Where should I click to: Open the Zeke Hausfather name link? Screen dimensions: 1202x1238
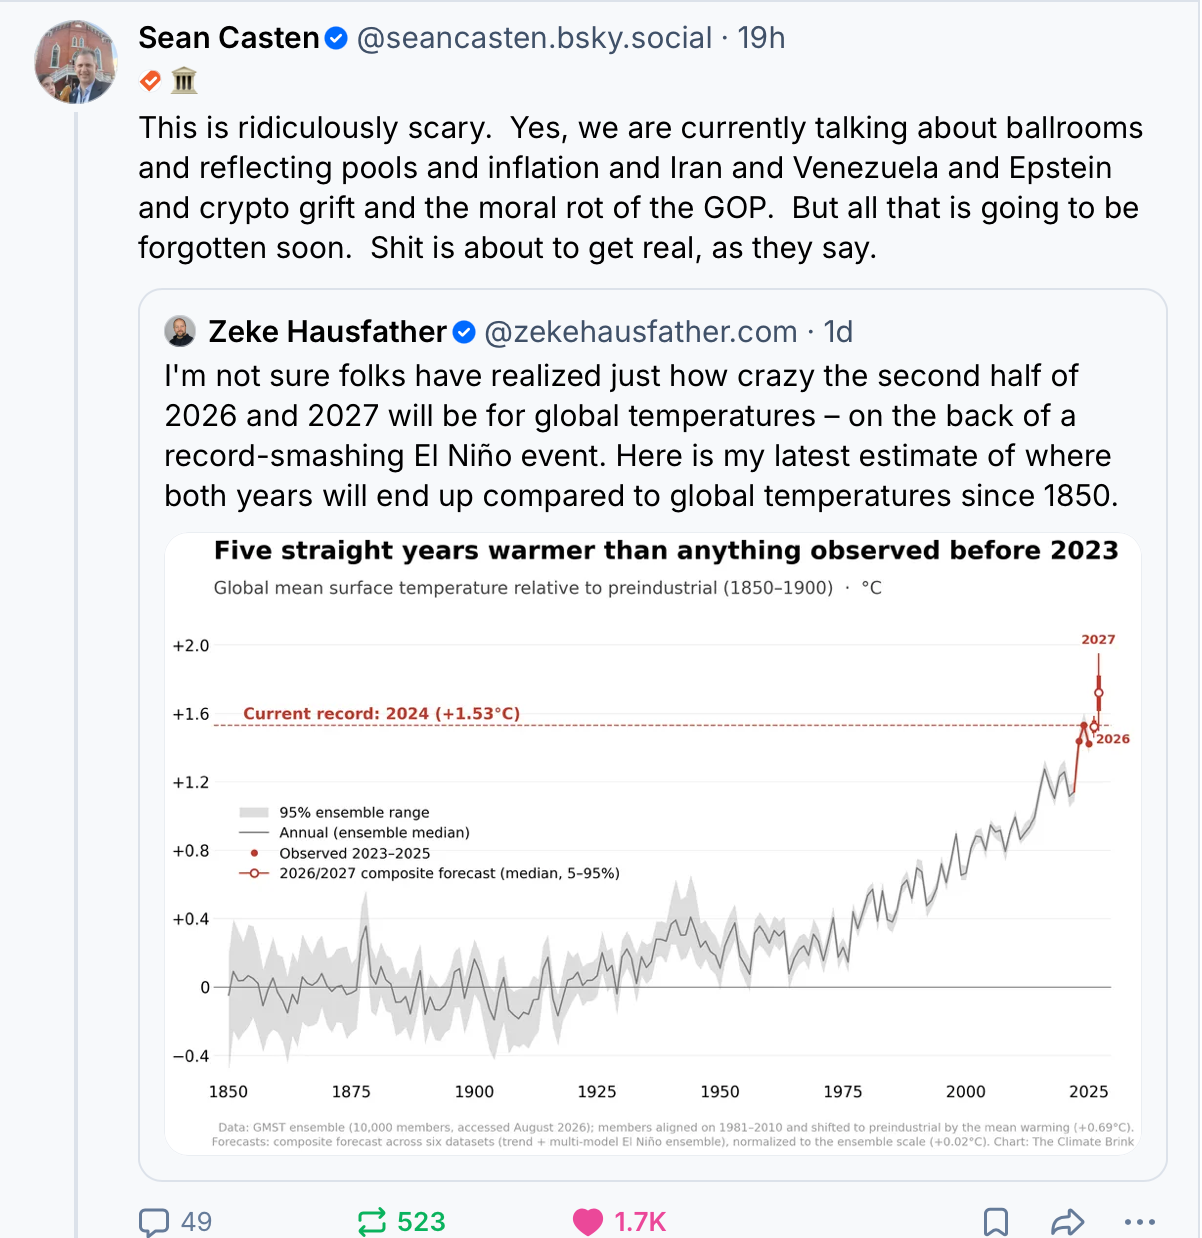click(328, 332)
